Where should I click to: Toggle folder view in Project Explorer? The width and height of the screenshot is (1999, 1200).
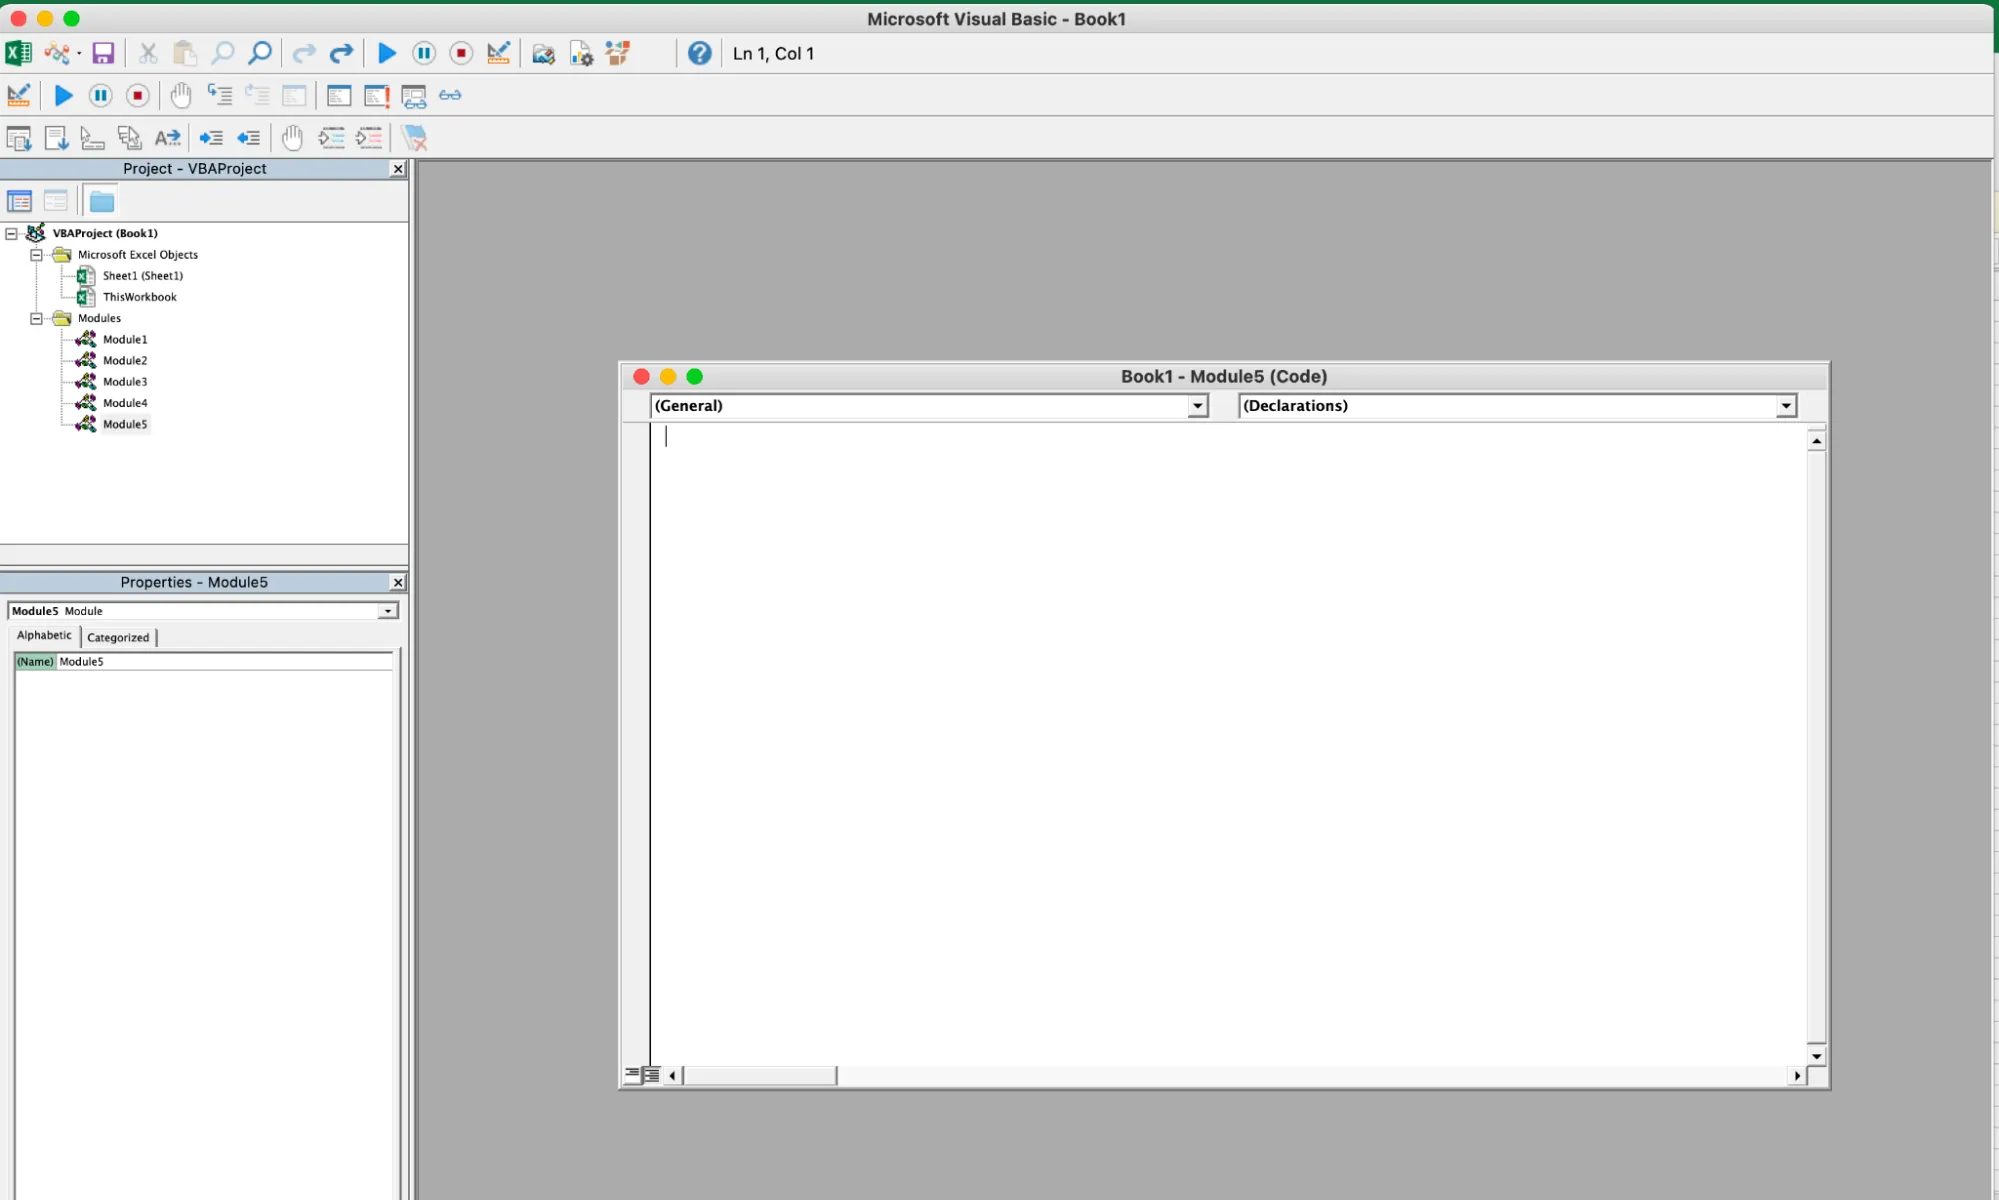[101, 200]
